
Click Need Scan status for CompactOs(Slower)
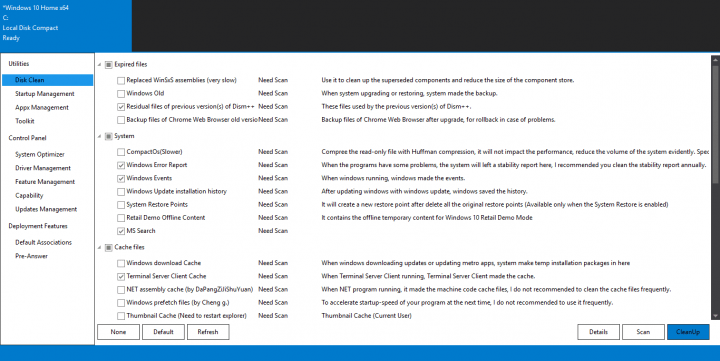click(273, 152)
